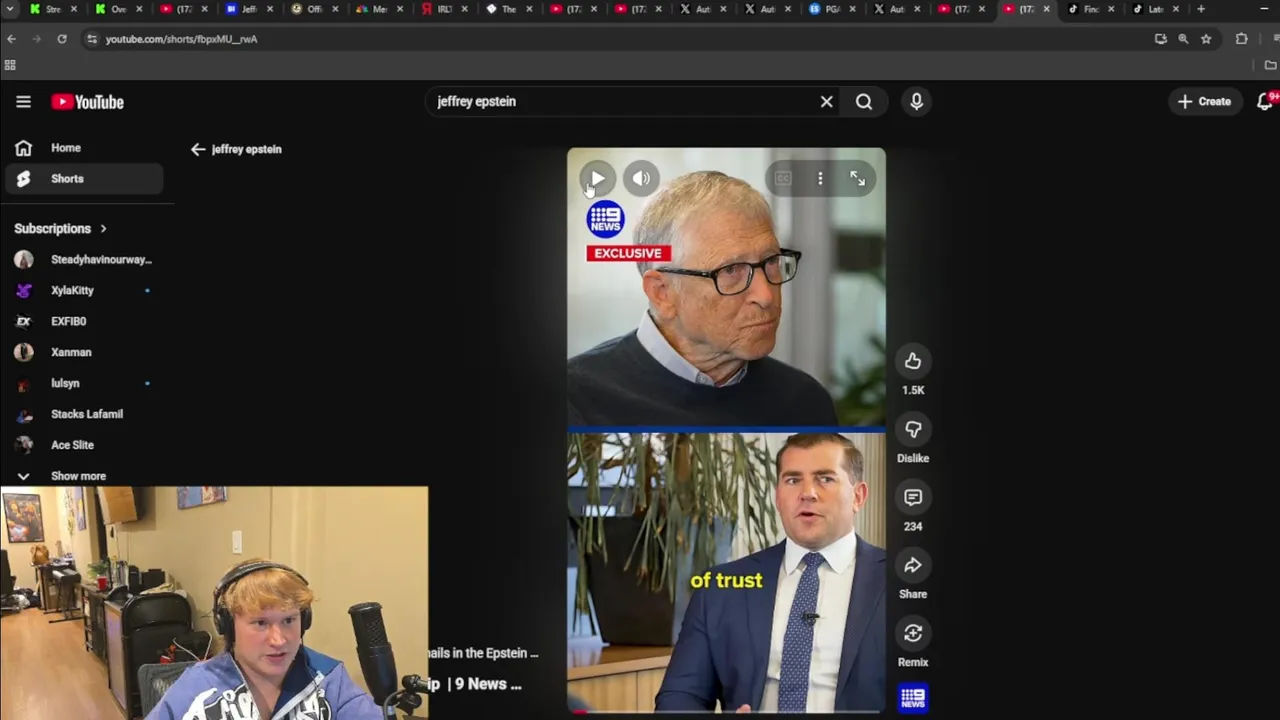This screenshot has height=720, width=1280.
Task: Close the 'Ove' Kick tab
Action: [139, 9]
